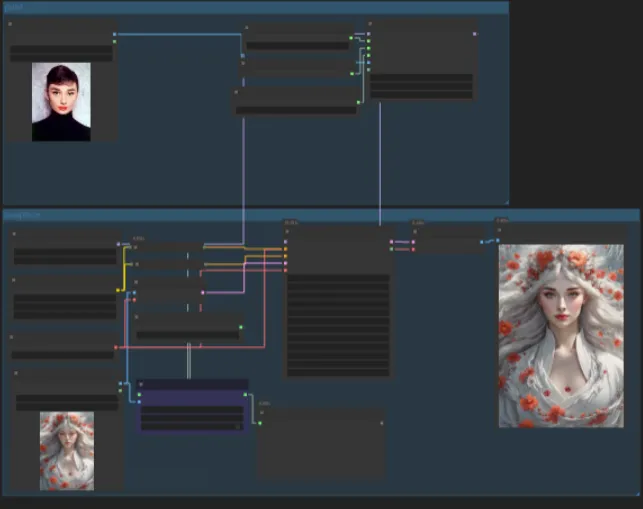Click collapse dot of large output image node
This screenshot has width=643, height=509.
pos(499,228)
